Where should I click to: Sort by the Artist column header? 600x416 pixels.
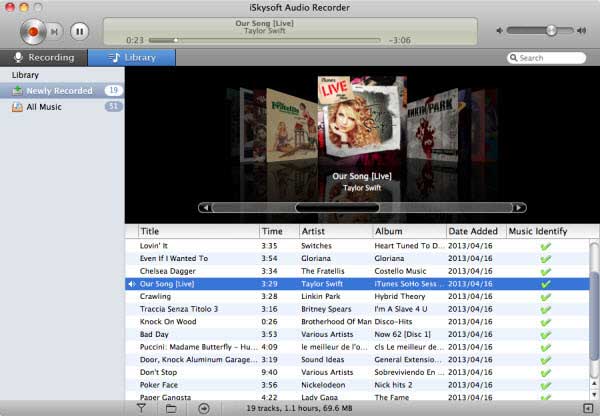click(x=336, y=231)
